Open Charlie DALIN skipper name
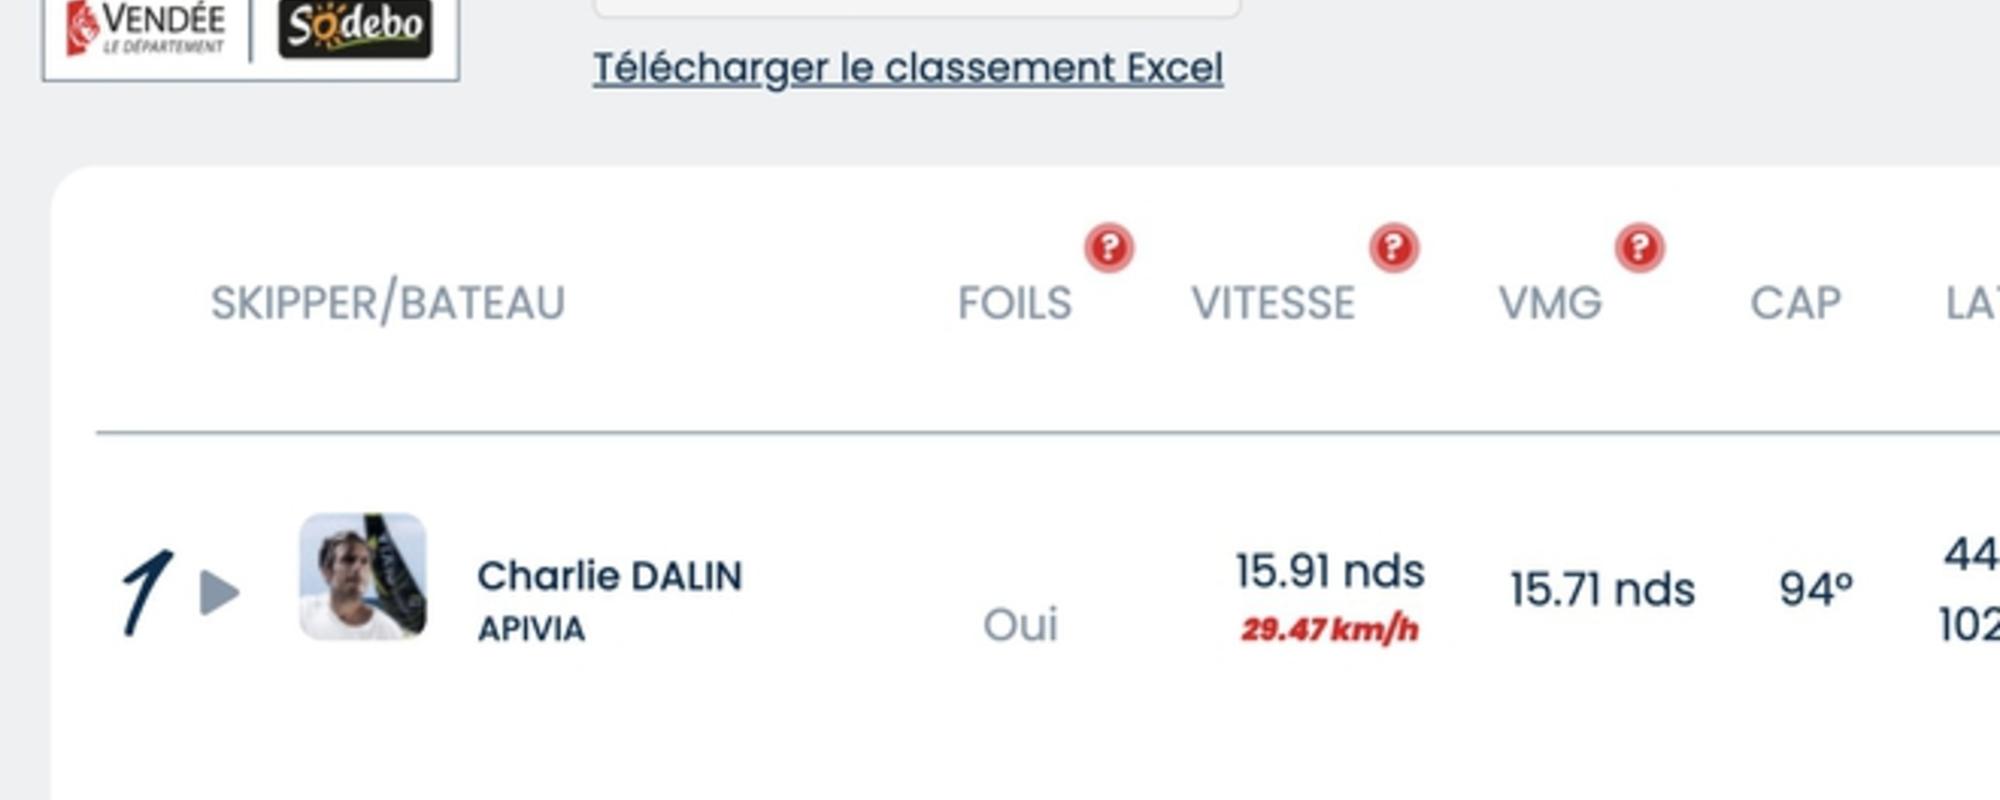Screen dimensions: 2000x800 609,576
